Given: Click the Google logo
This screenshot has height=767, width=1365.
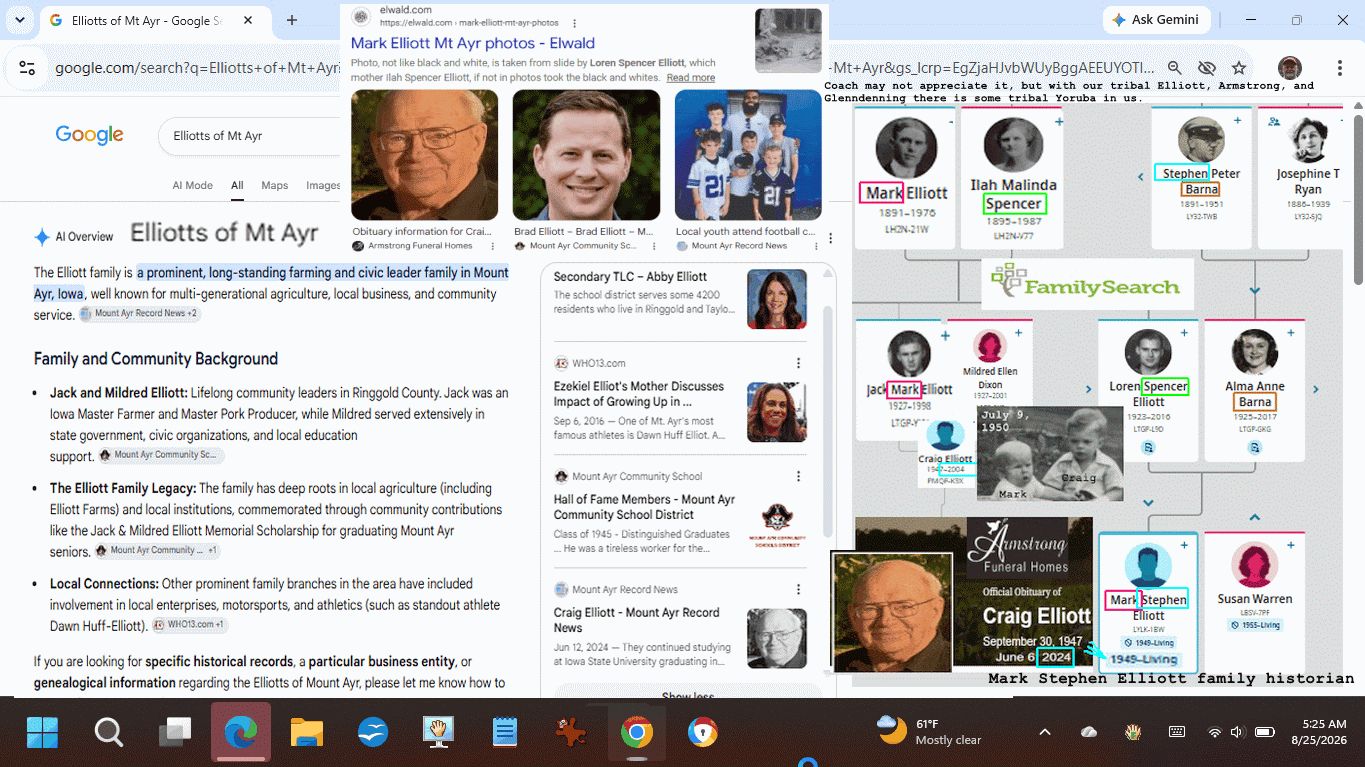Looking at the screenshot, I should [x=89, y=135].
